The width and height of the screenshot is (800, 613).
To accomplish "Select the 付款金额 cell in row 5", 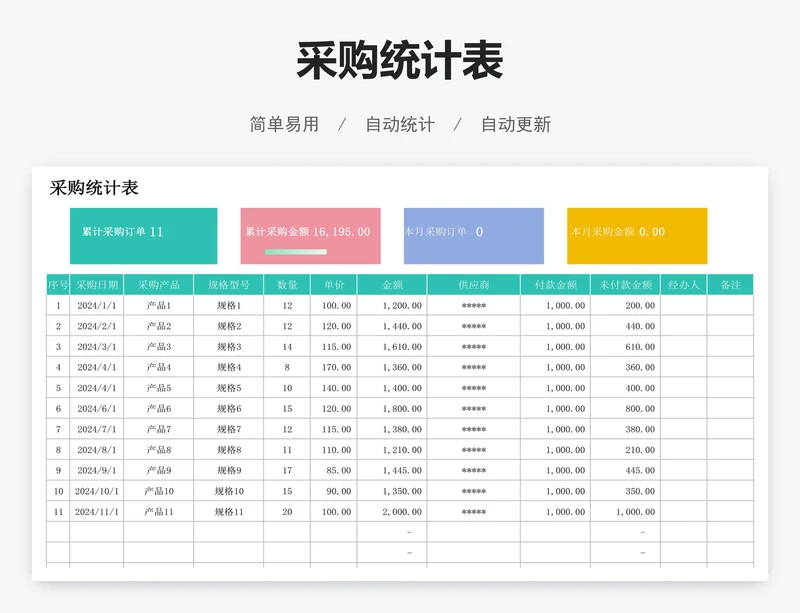I will [556, 388].
